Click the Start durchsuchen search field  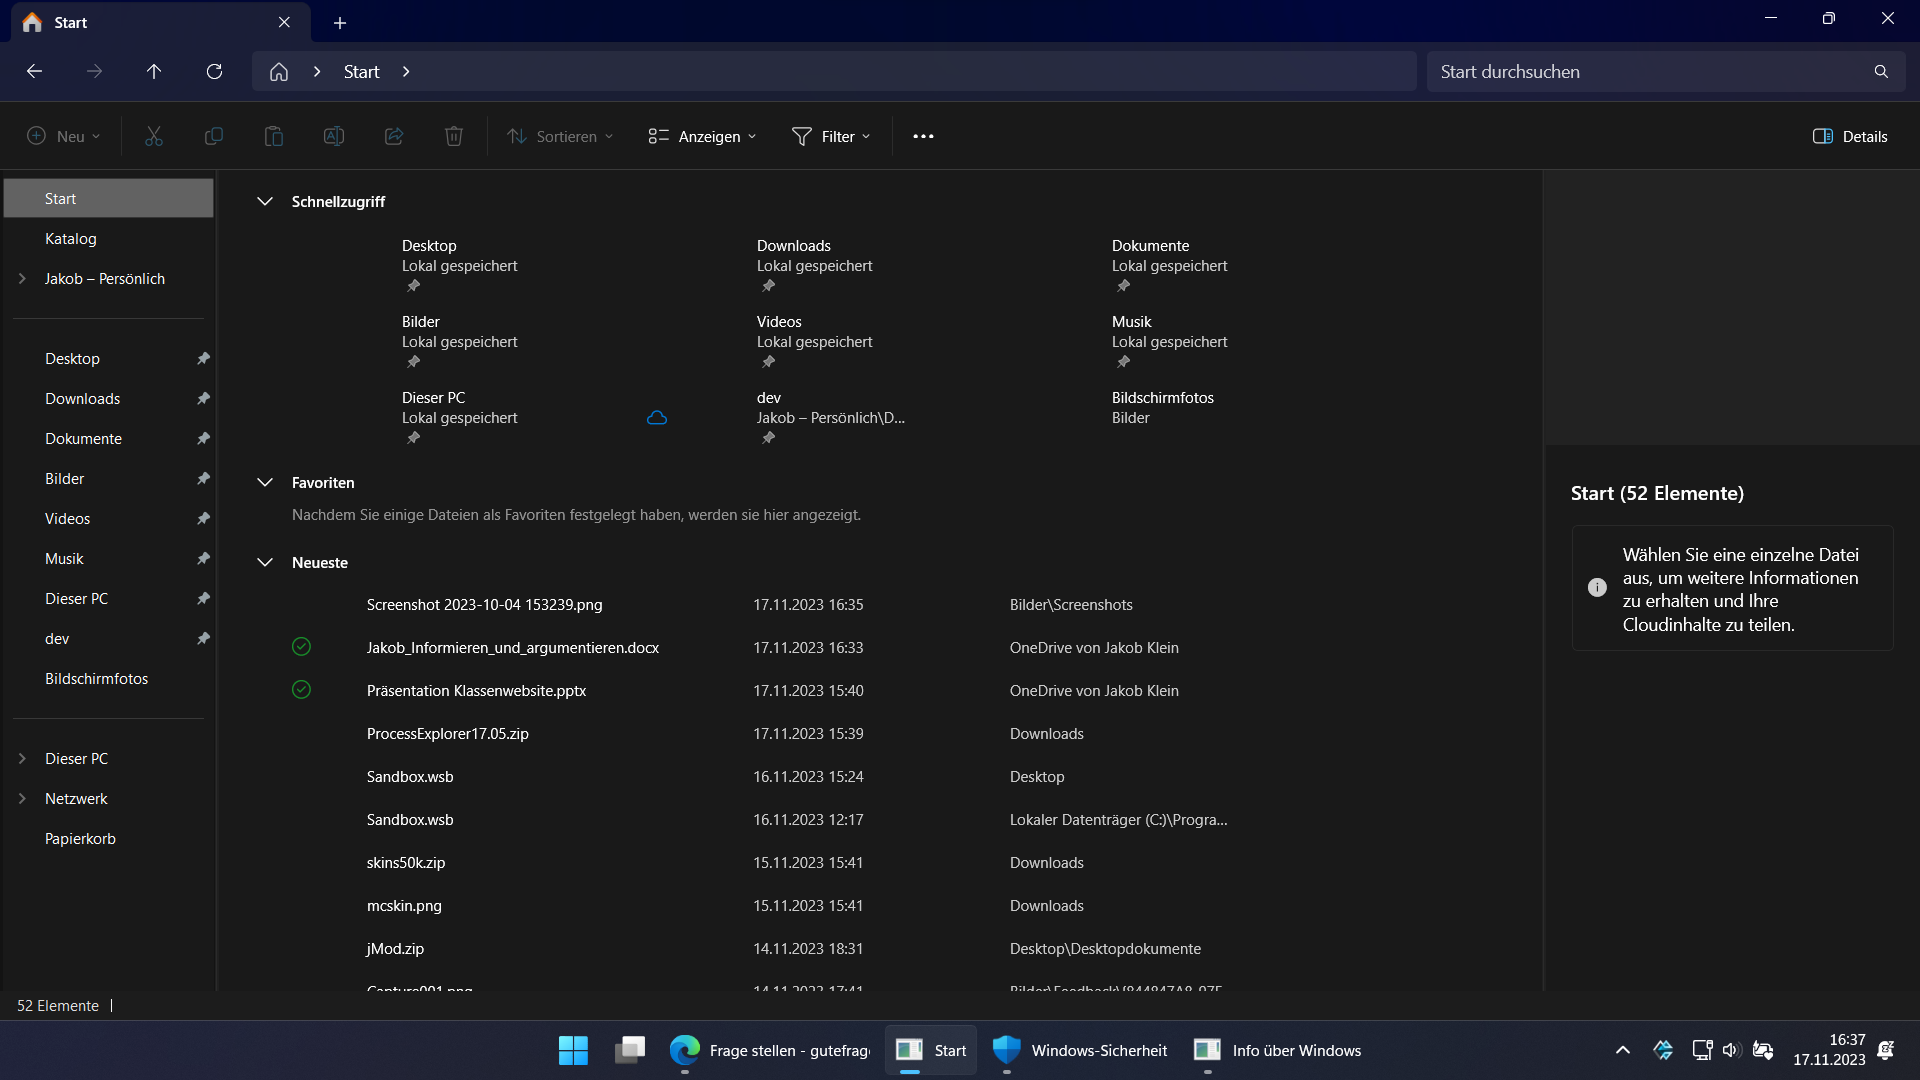(x=1650, y=72)
